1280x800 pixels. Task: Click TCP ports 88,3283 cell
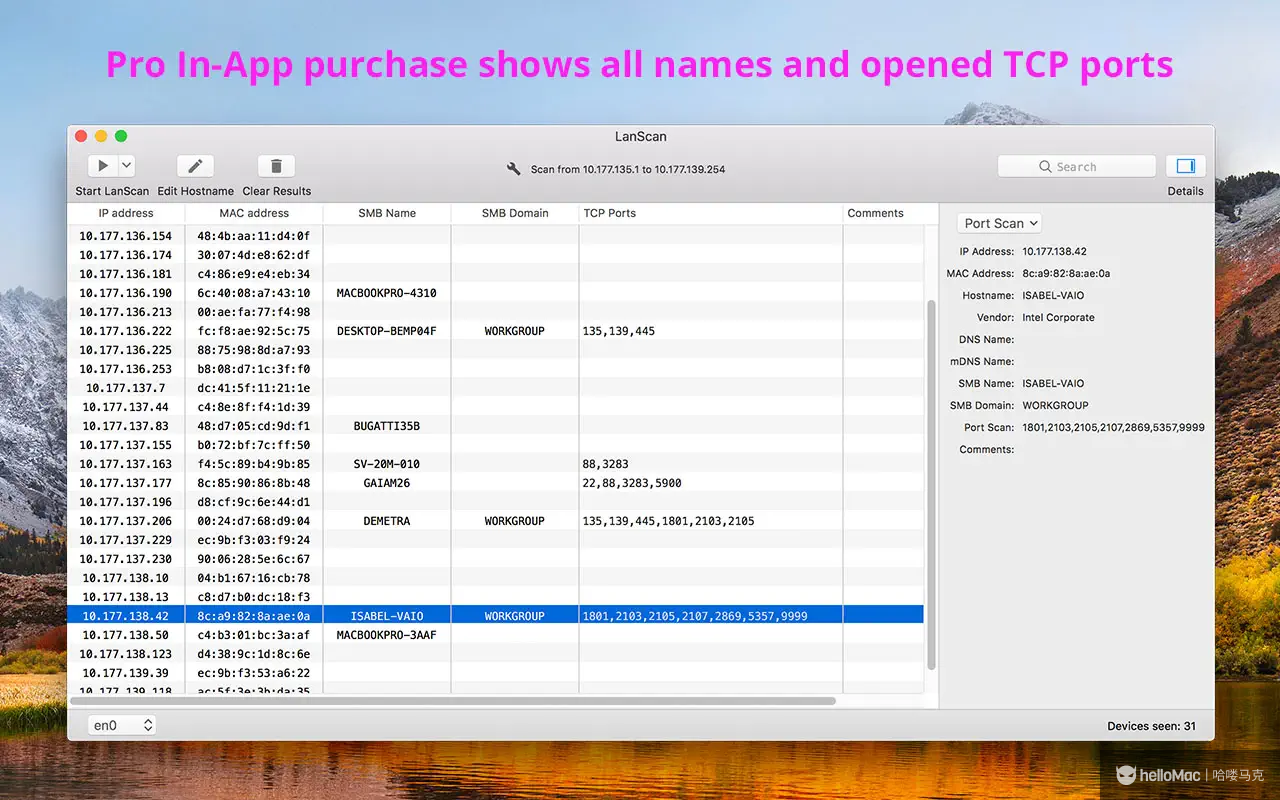pyautogui.click(x=710, y=464)
